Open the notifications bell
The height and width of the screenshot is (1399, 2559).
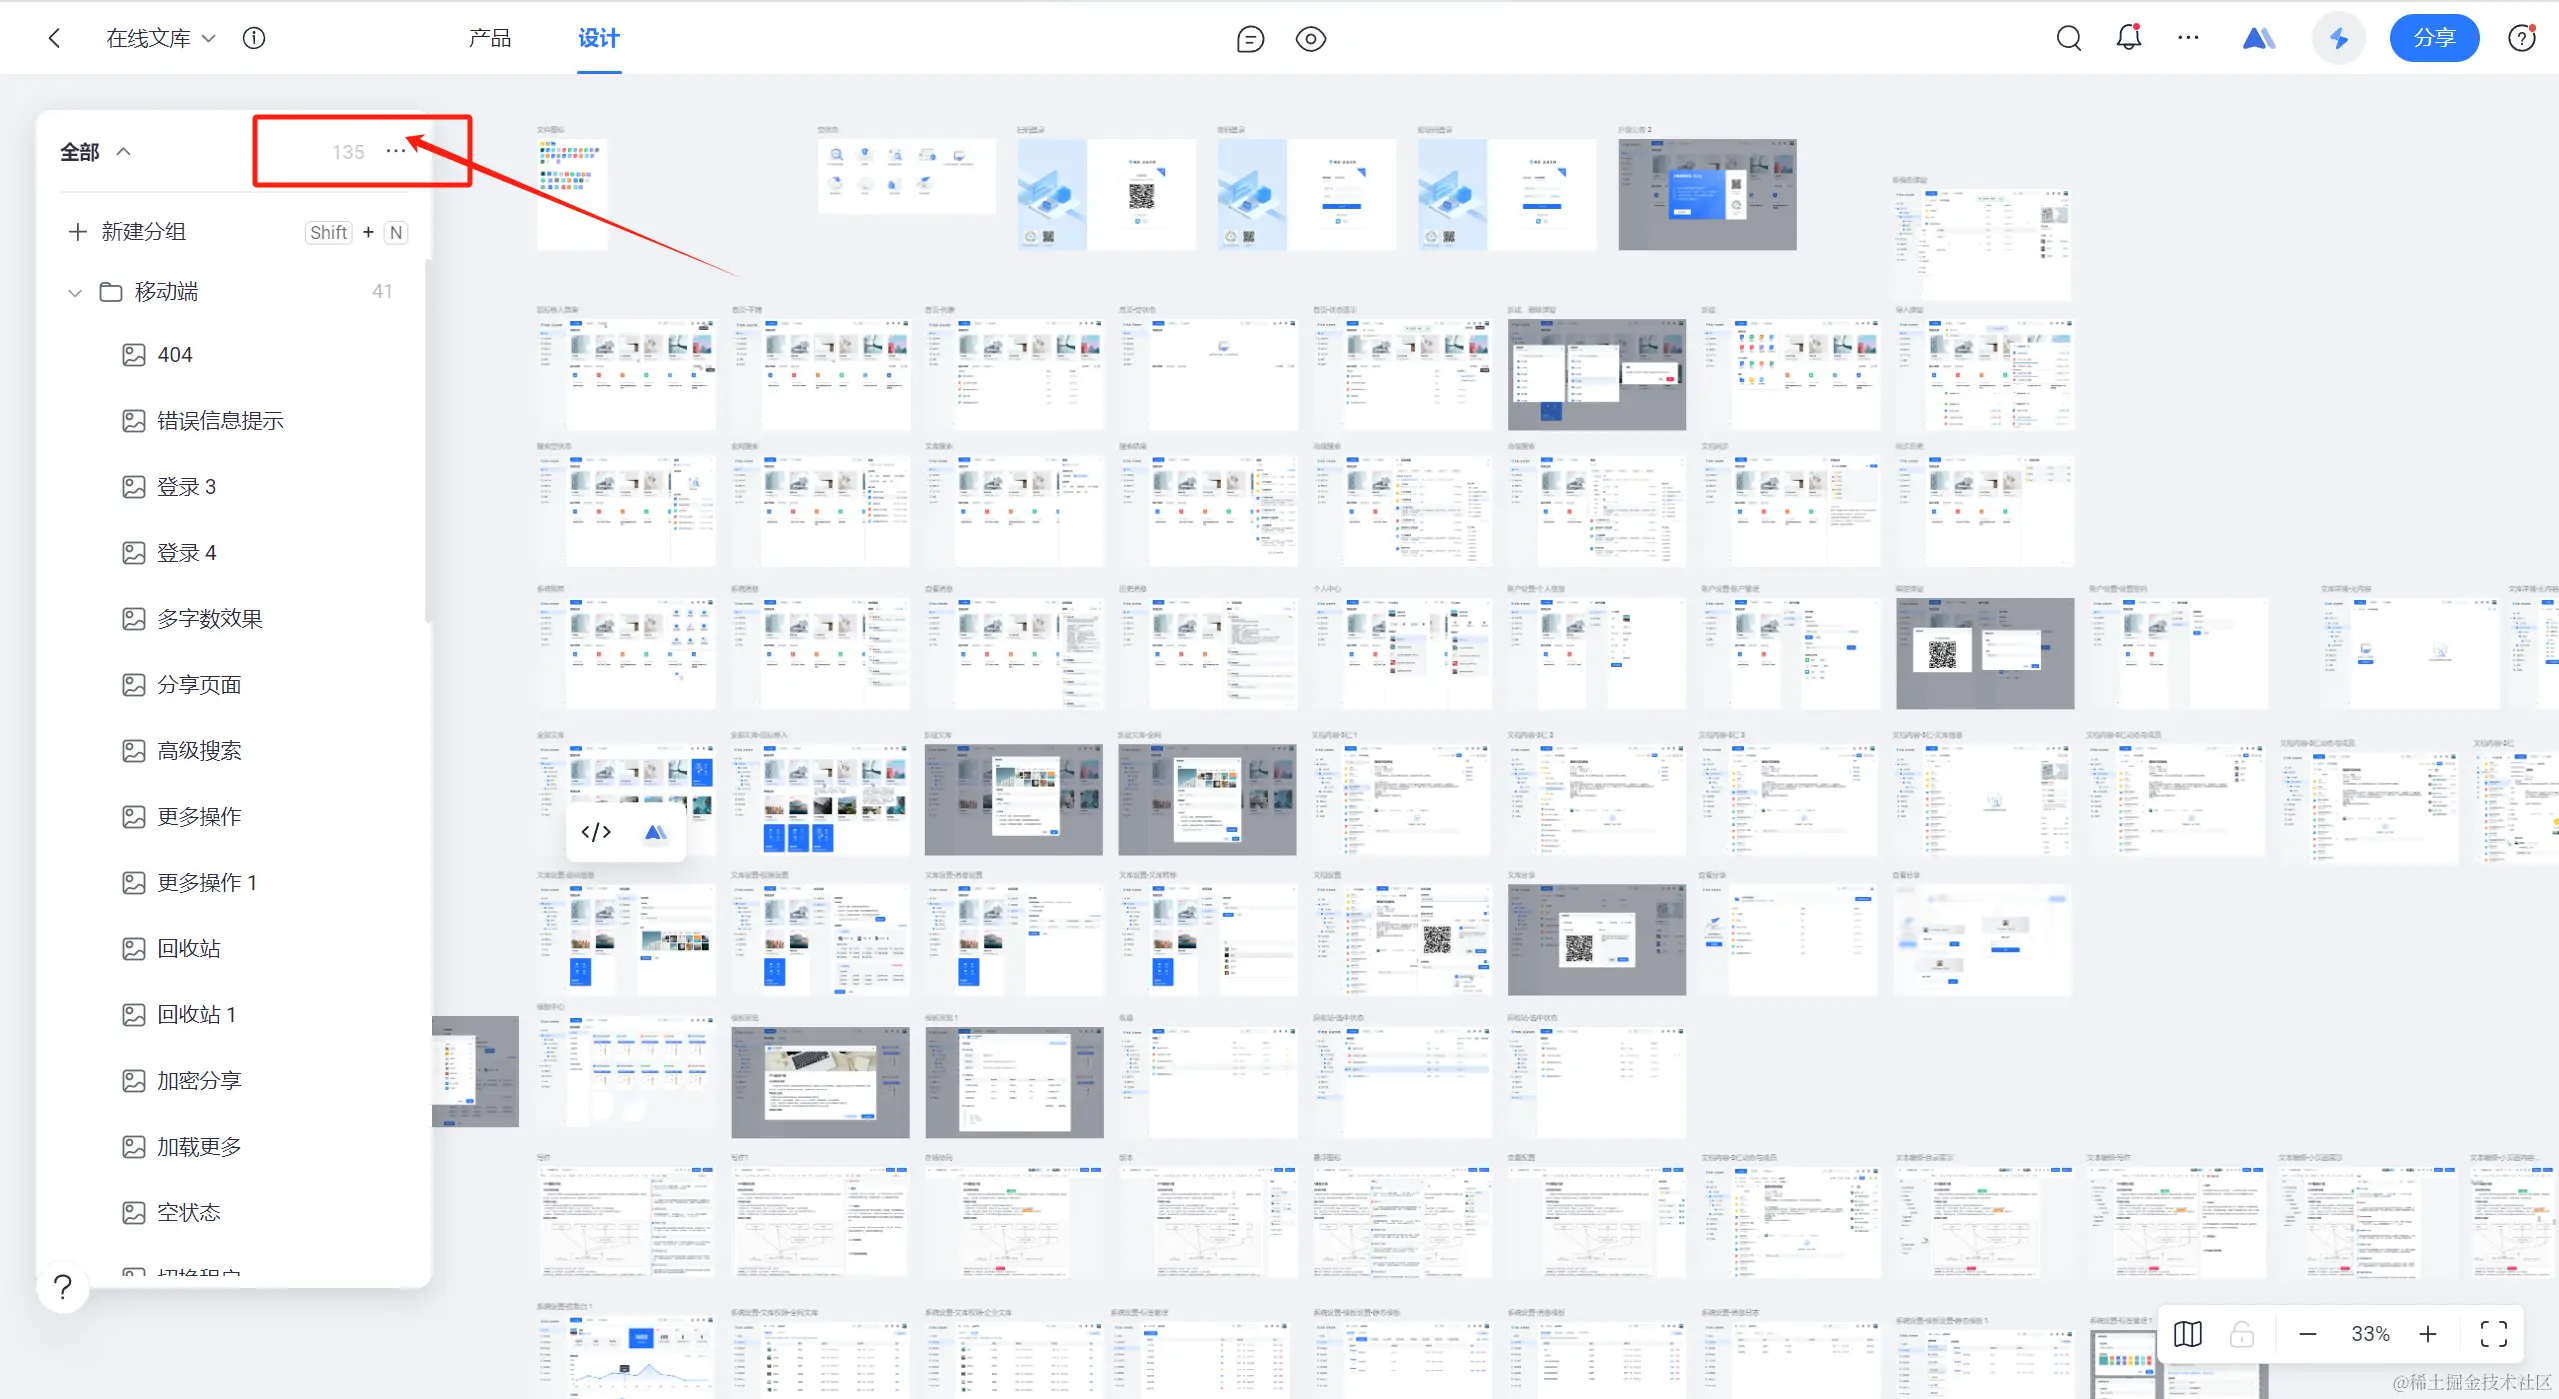(2128, 38)
